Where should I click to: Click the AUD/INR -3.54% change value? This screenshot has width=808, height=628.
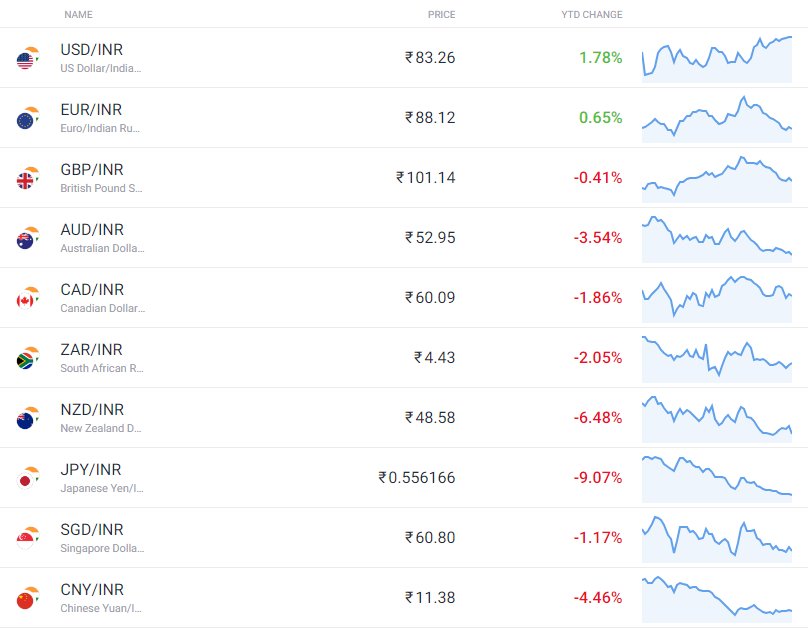point(598,237)
